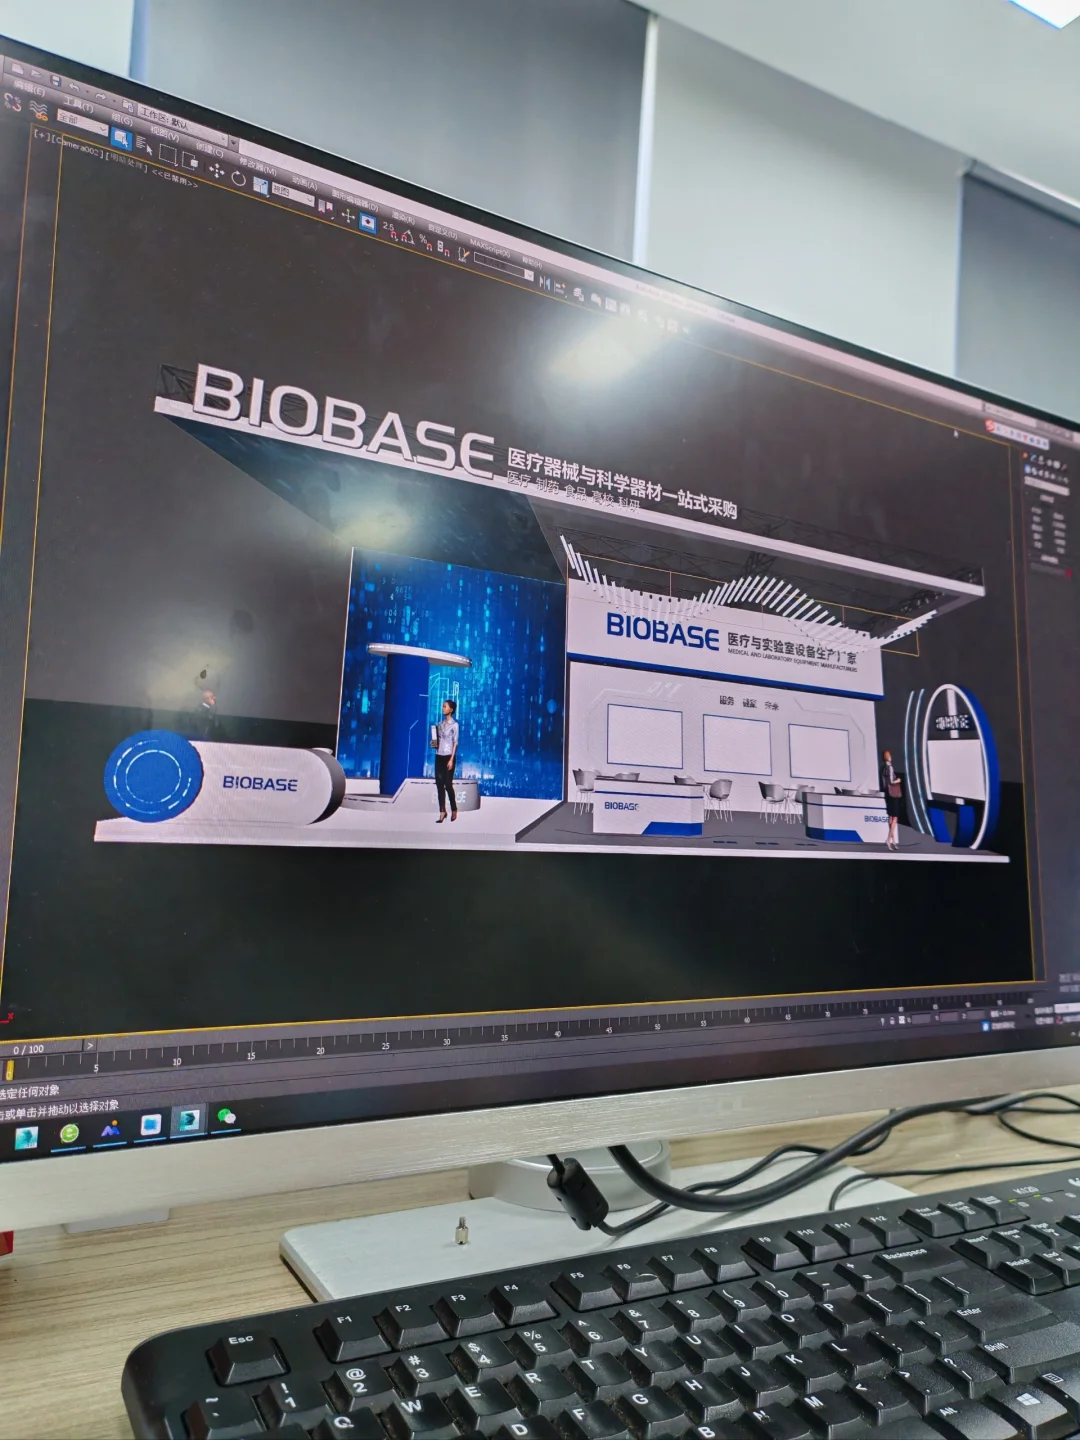Click the 0 / 100 time slider
This screenshot has width=1080, height=1440.
41,1049
